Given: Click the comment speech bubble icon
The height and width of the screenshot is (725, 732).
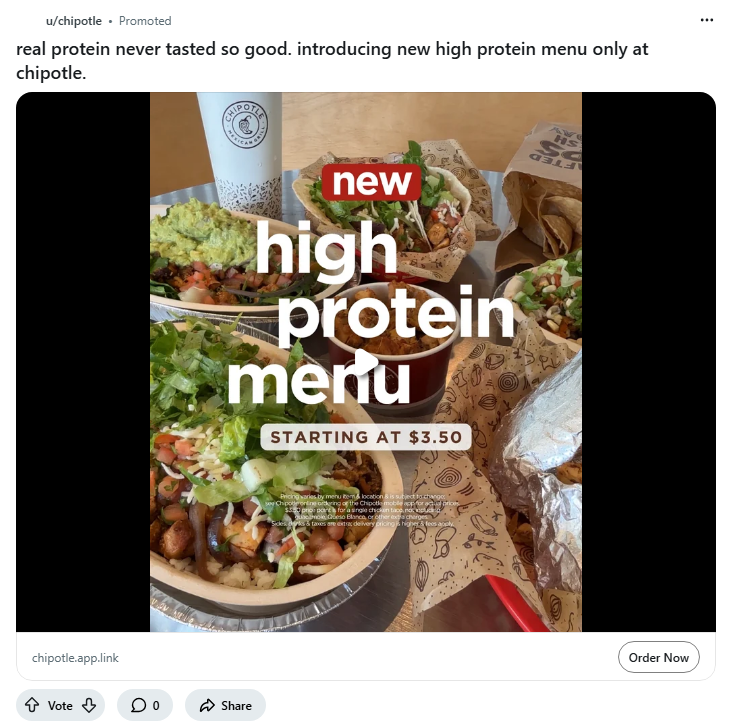Looking at the screenshot, I should [x=139, y=705].
